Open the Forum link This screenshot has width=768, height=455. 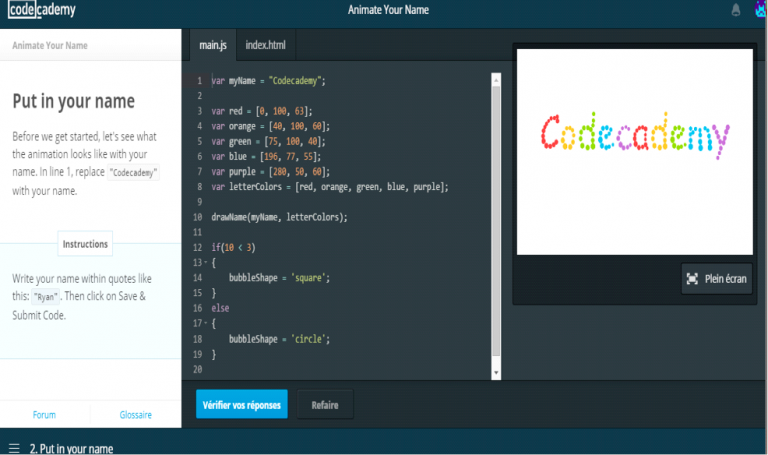44,415
